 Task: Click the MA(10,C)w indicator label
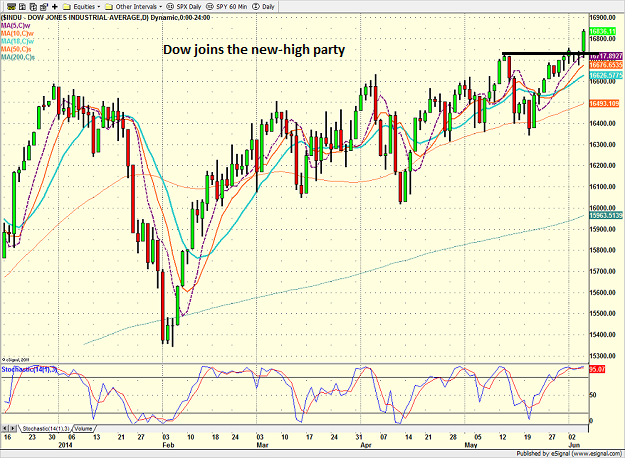pyautogui.click(x=17, y=33)
